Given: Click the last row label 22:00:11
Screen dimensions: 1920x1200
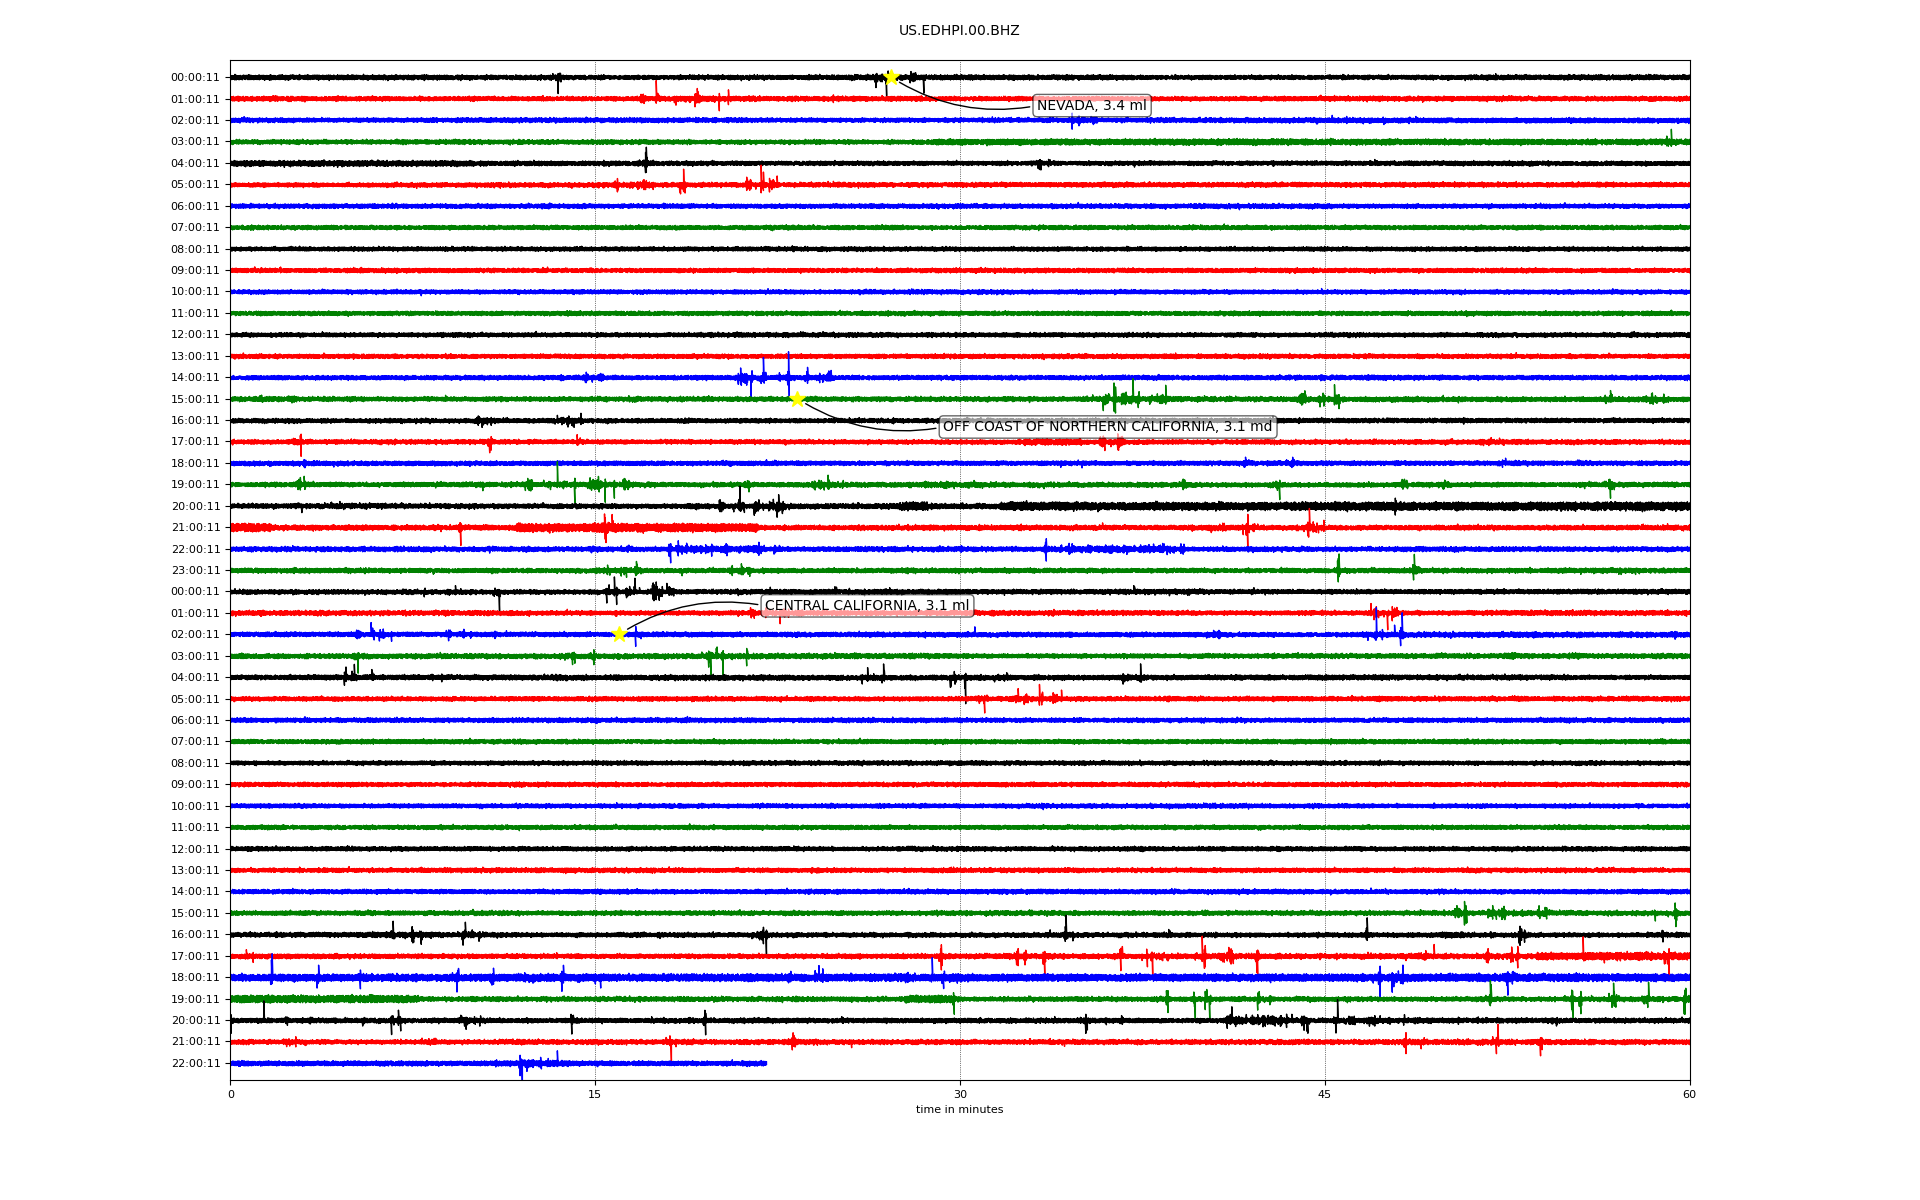Looking at the screenshot, I should (195, 1064).
